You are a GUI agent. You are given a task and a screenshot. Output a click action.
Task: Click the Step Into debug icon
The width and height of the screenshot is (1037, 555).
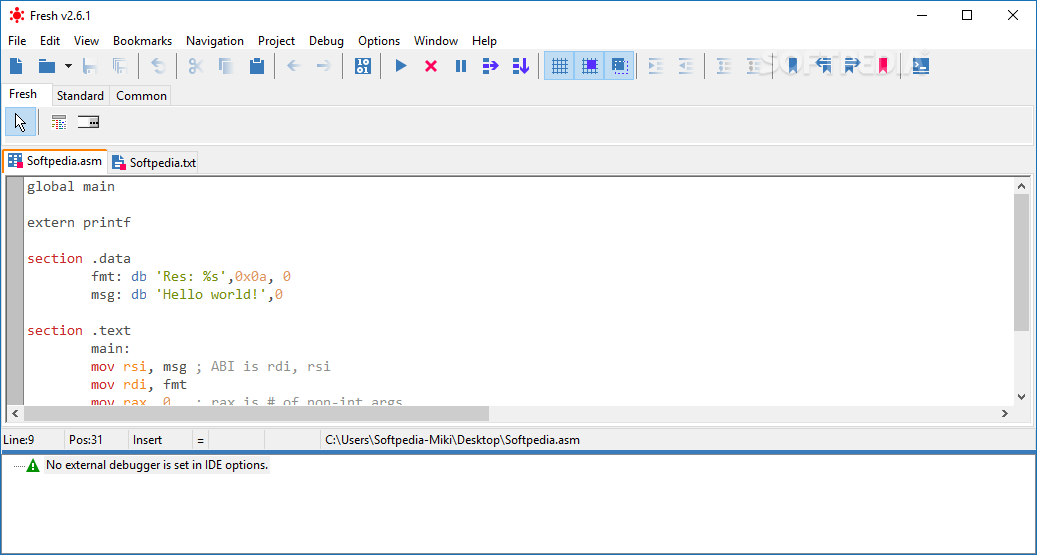click(x=521, y=65)
